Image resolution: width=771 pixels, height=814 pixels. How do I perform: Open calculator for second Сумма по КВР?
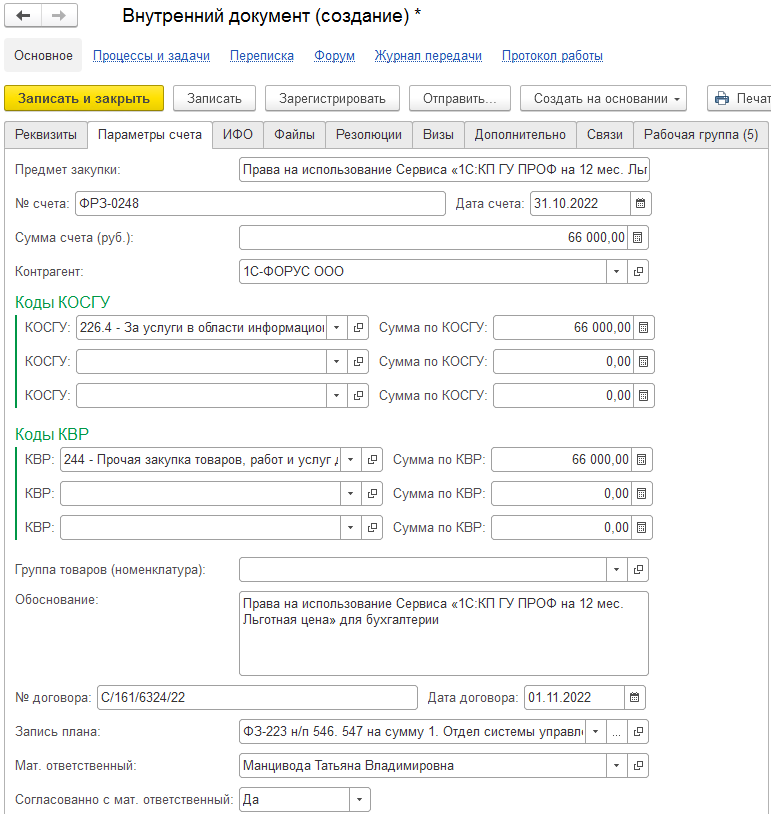tap(641, 493)
